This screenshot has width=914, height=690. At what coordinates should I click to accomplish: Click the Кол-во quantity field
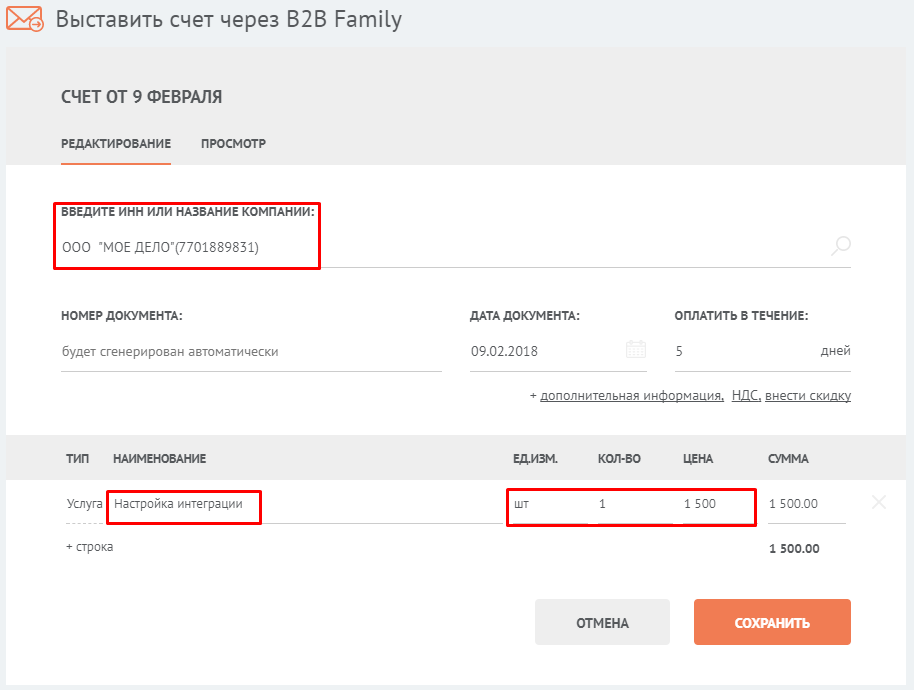pos(630,504)
